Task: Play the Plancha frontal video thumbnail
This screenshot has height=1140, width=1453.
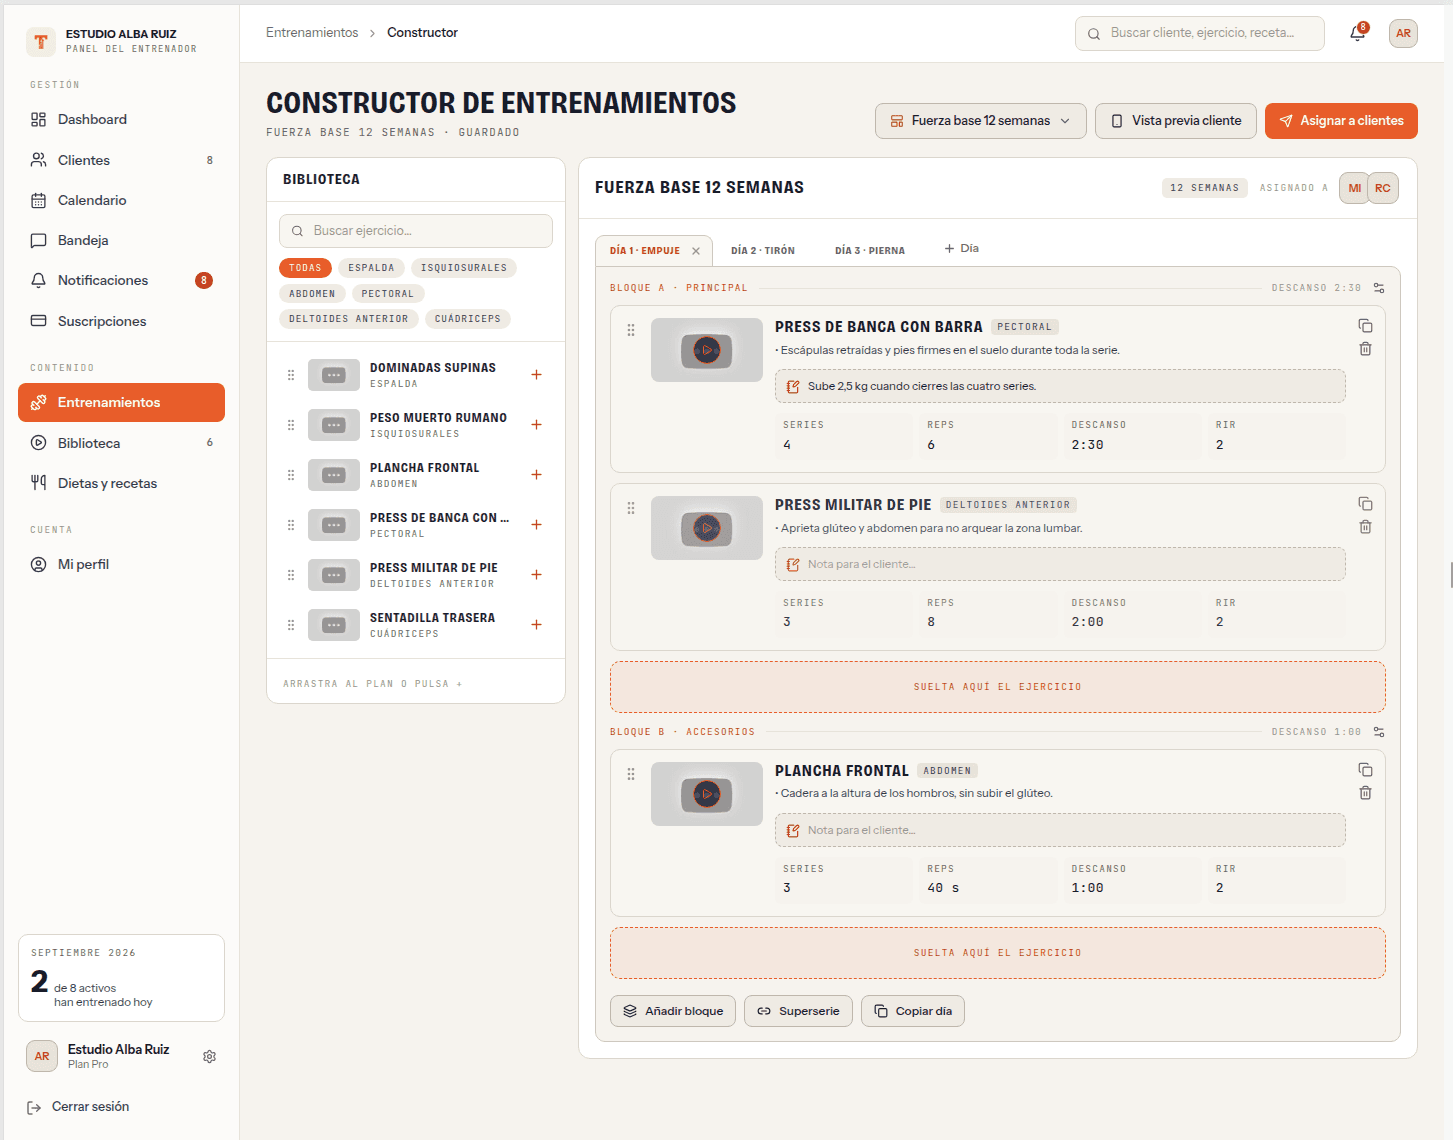Action: point(707,794)
